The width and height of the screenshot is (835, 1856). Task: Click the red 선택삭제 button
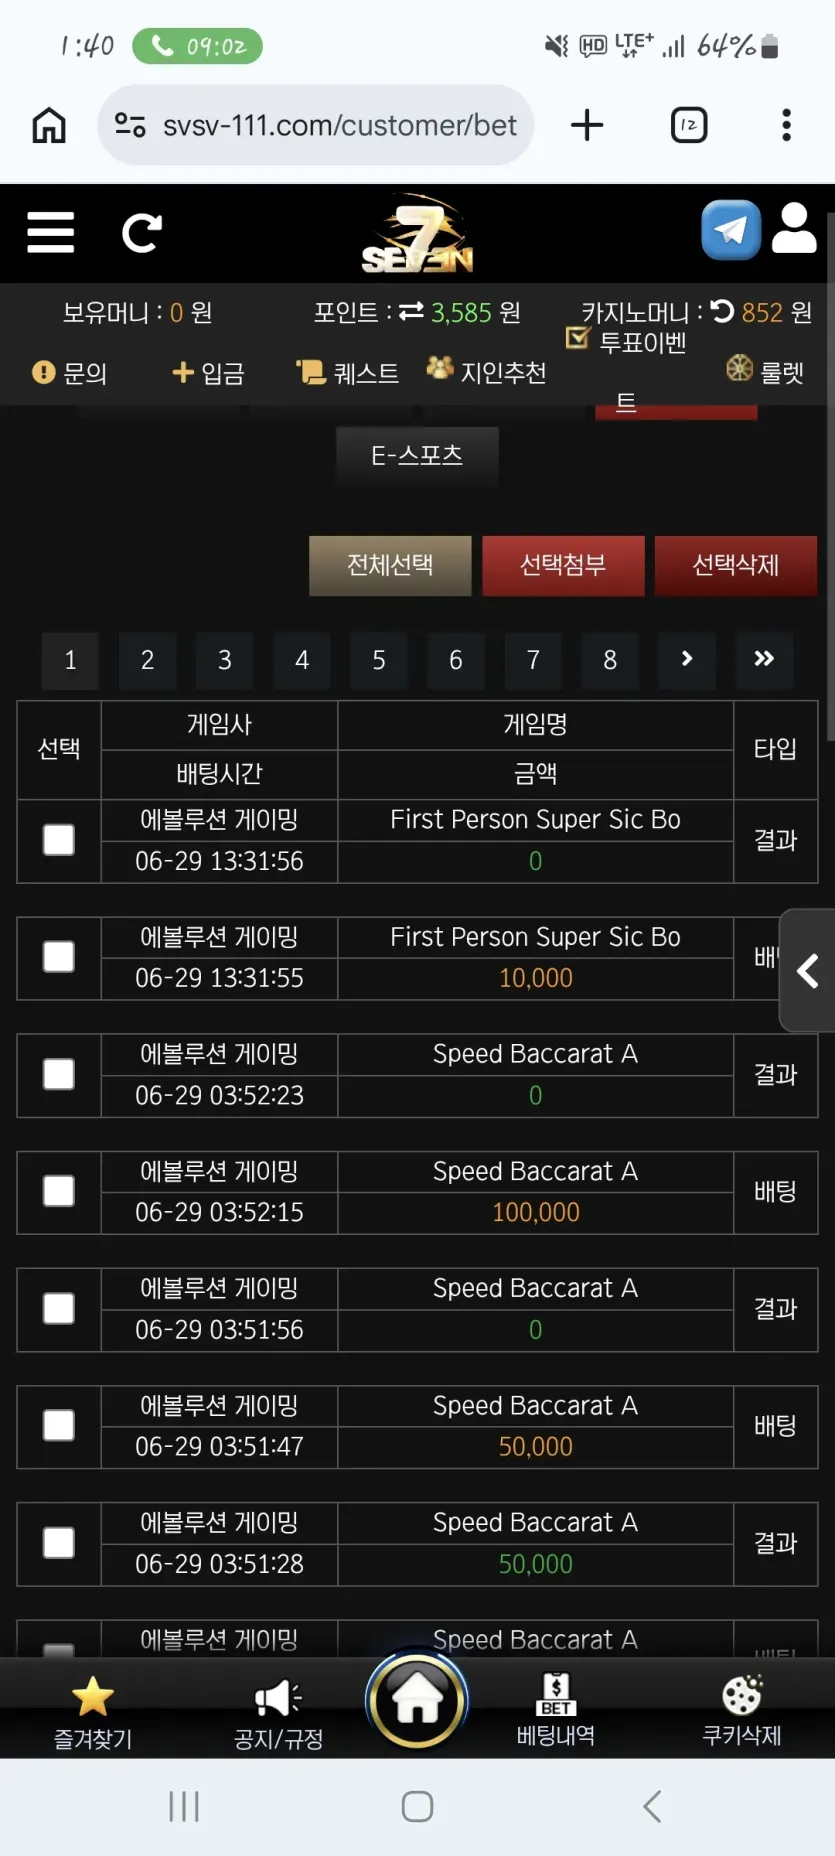[736, 565]
